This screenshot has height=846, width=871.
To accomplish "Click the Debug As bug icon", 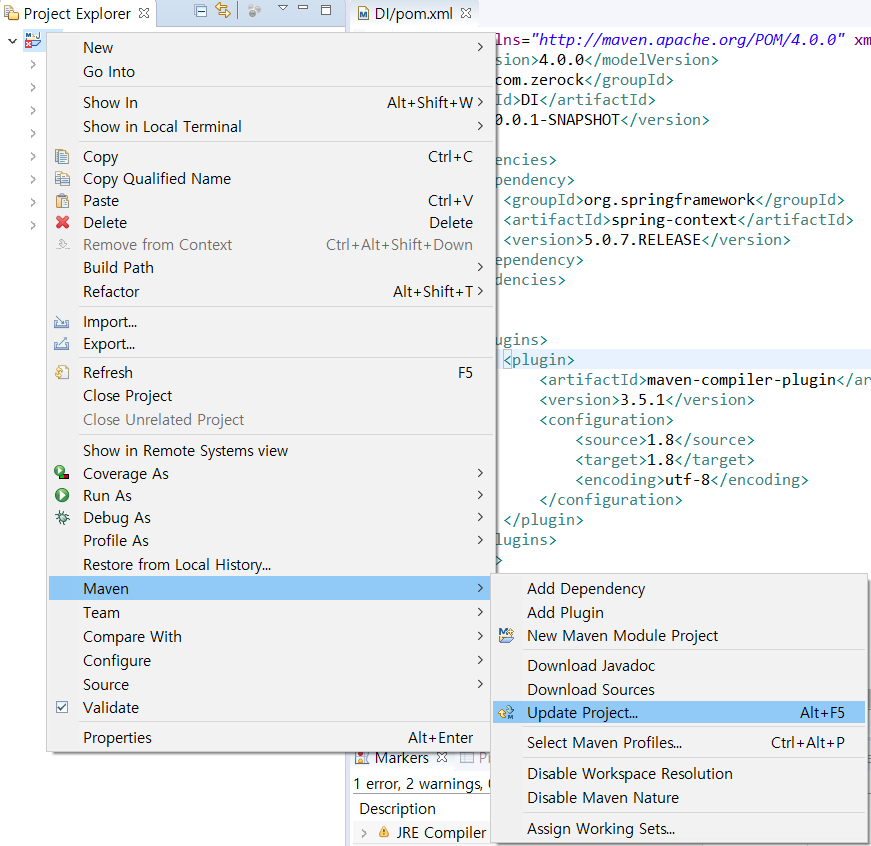I will pyautogui.click(x=62, y=518).
